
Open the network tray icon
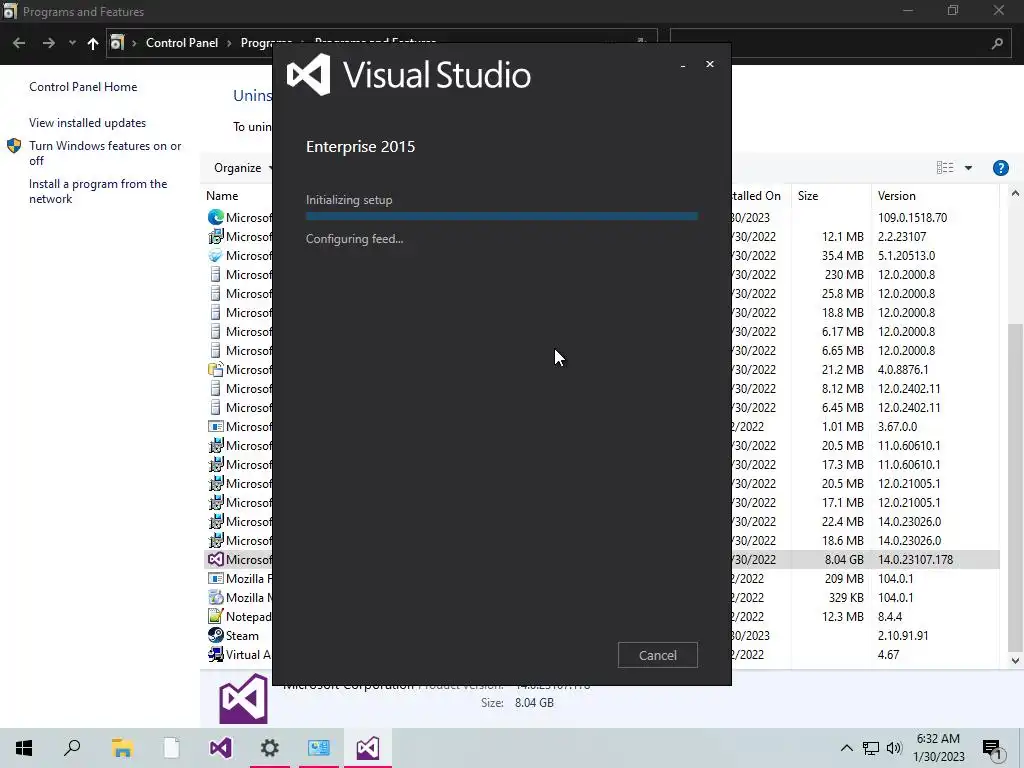coord(871,748)
